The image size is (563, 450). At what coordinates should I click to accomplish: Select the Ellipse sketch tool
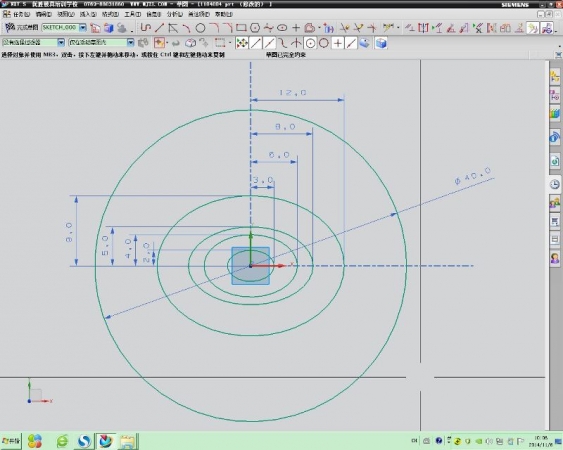point(282,28)
